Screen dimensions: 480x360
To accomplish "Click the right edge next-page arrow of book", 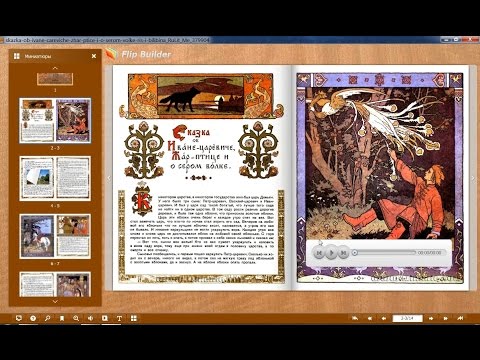I will 473,178.
